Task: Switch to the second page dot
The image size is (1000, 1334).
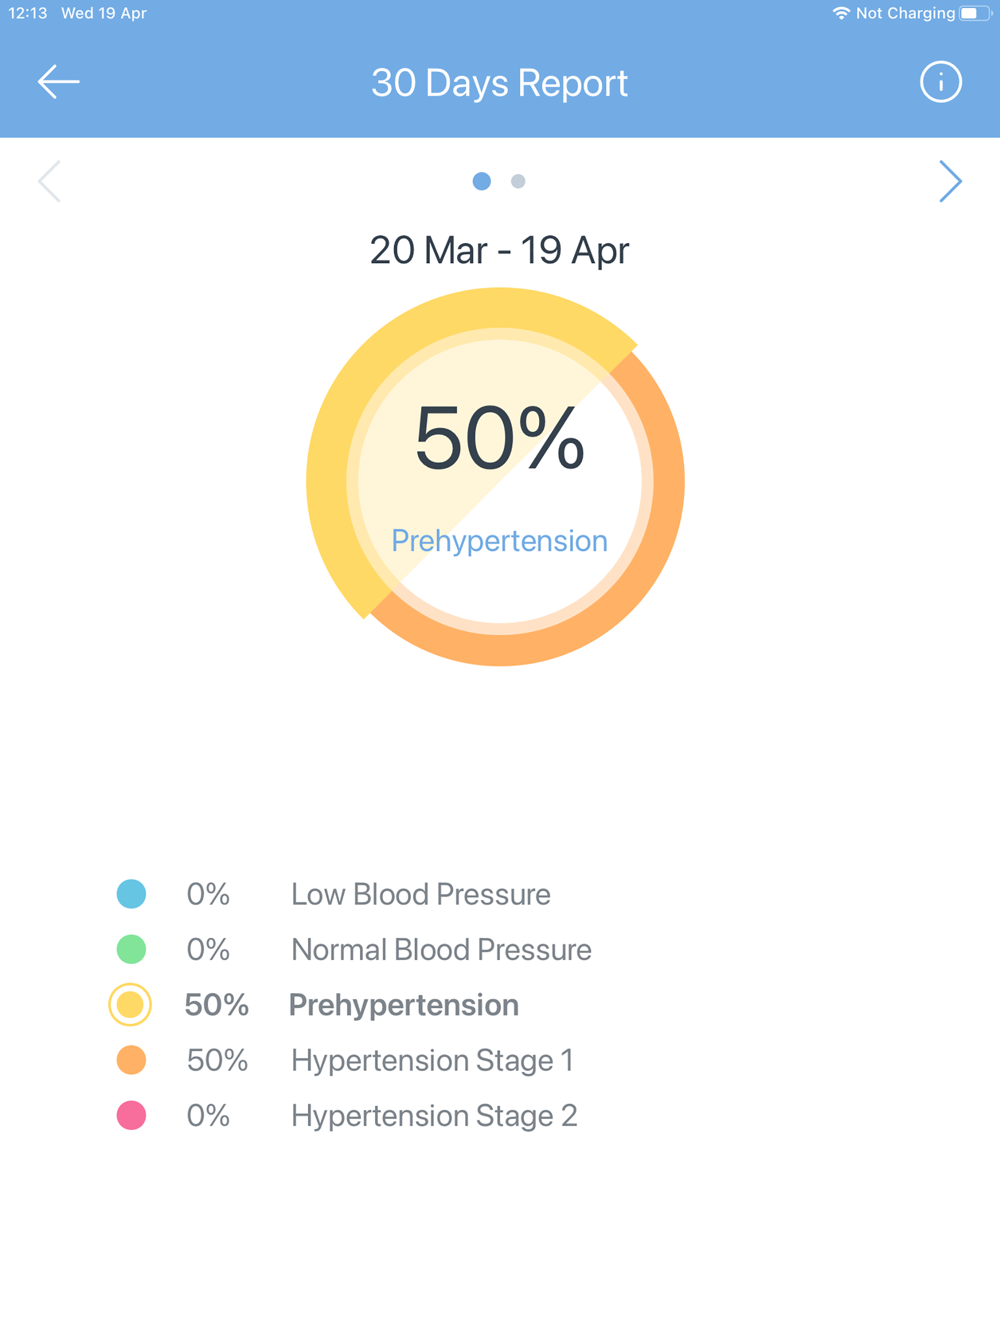Action: point(518,181)
